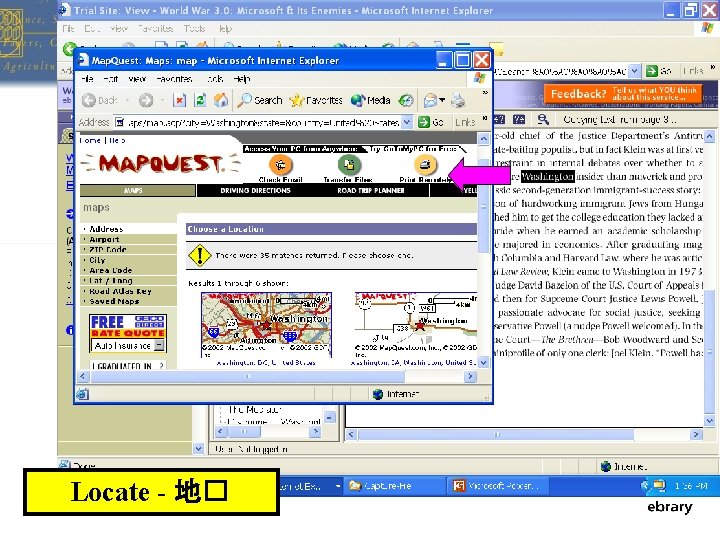Click MapQuest horizontal scrollbar left arrow
This screenshot has height=540, width=720.
(82, 377)
